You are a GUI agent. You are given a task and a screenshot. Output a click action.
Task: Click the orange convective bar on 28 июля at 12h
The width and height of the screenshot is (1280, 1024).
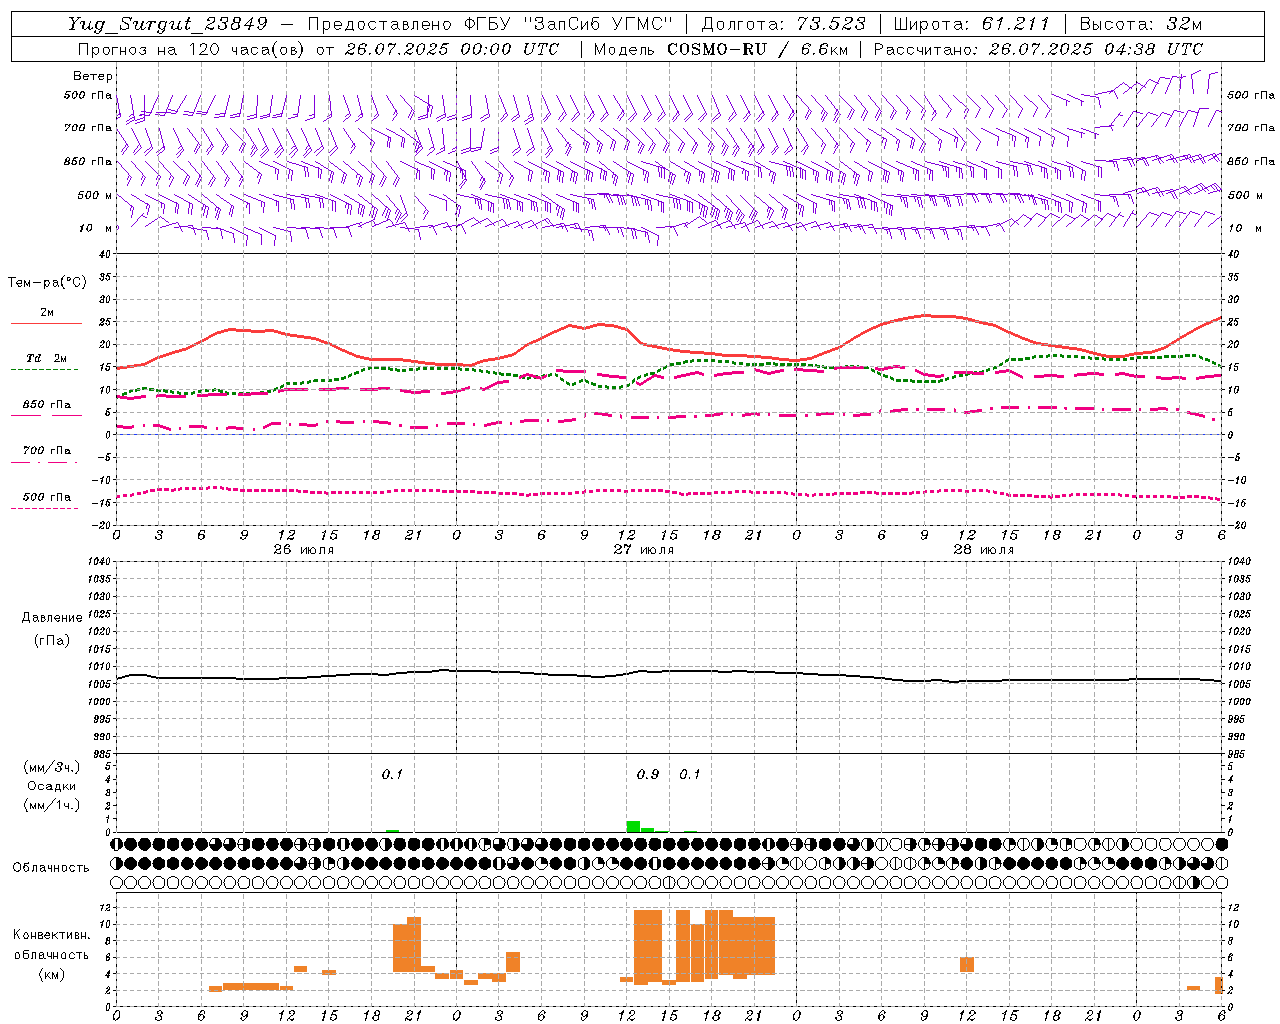coord(967,965)
